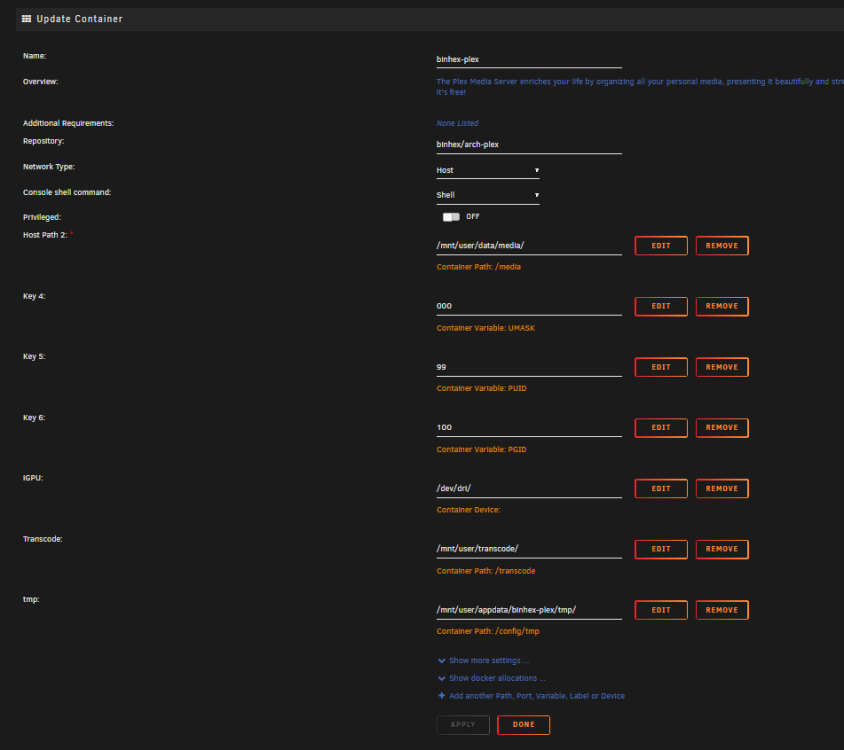Click the None Listed requirements text
Viewport: 844px width, 750px height.
pos(457,123)
